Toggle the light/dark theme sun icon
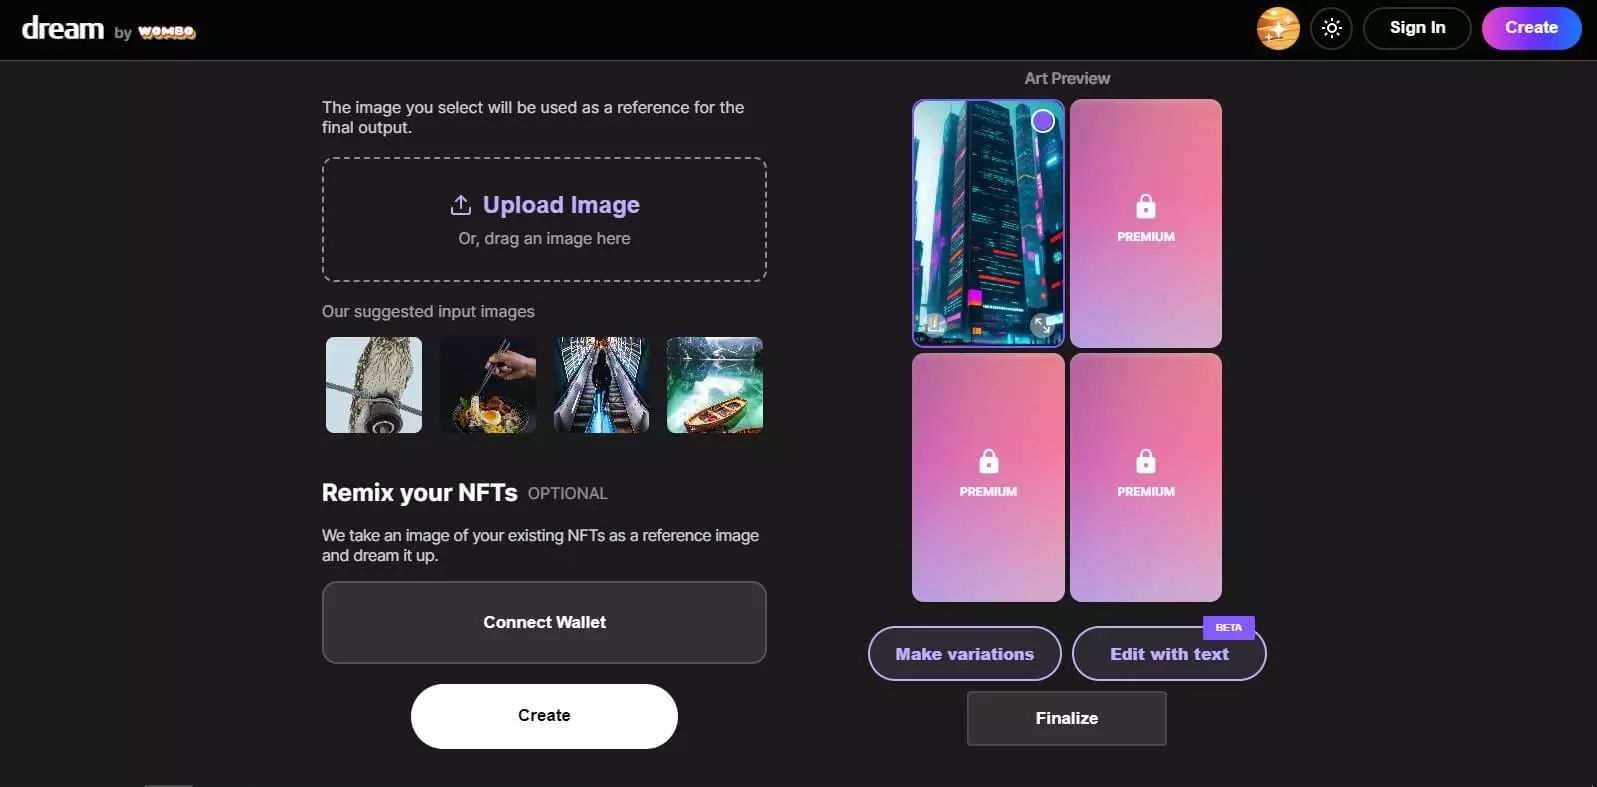 tap(1331, 28)
